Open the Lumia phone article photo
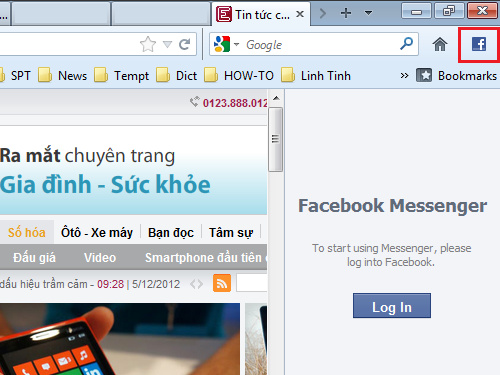The width and height of the screenshot is (500, 375). (120, 339)
